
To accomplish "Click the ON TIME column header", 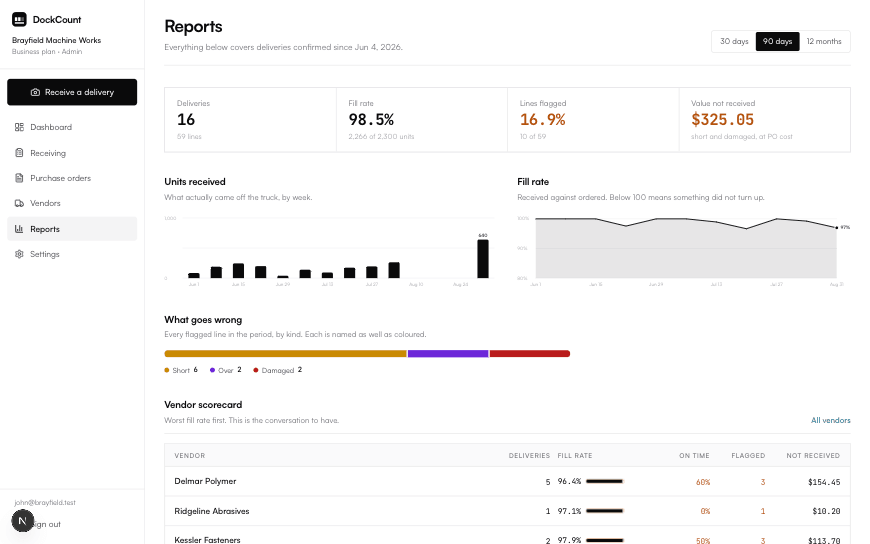I will (x=694, y=456).
